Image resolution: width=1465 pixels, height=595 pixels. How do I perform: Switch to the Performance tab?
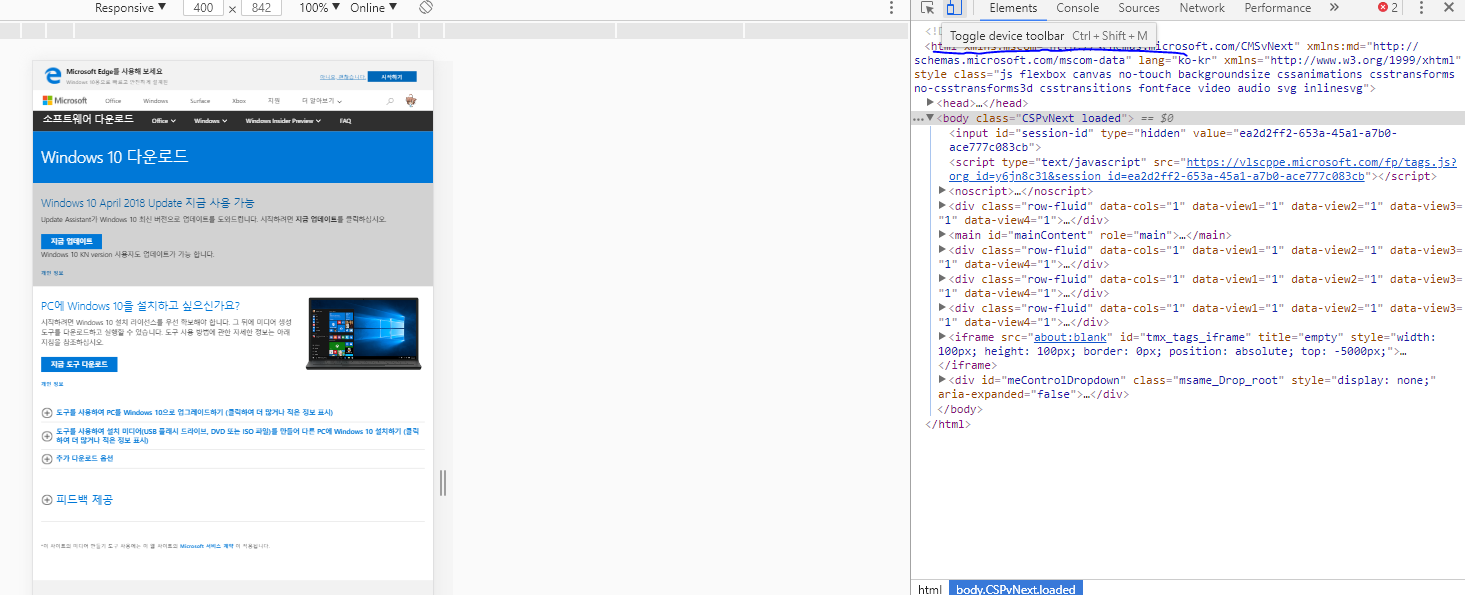click(x=1277, y=8)
